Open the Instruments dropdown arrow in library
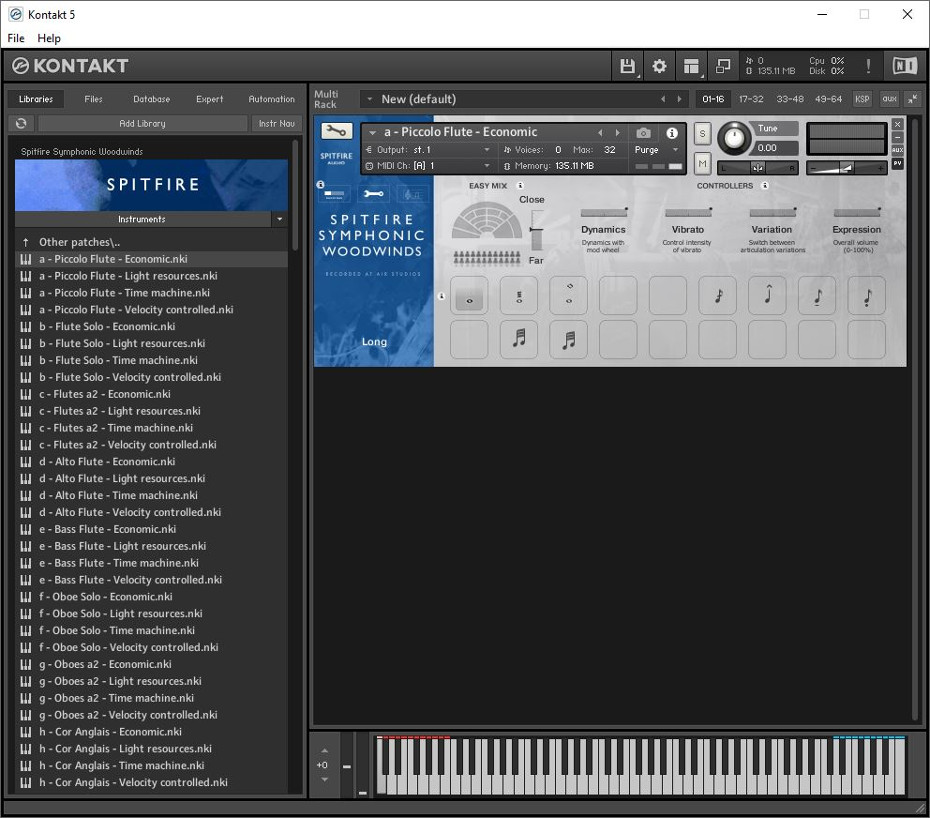Viewport: 930px width, 818px height. (280, 219)
